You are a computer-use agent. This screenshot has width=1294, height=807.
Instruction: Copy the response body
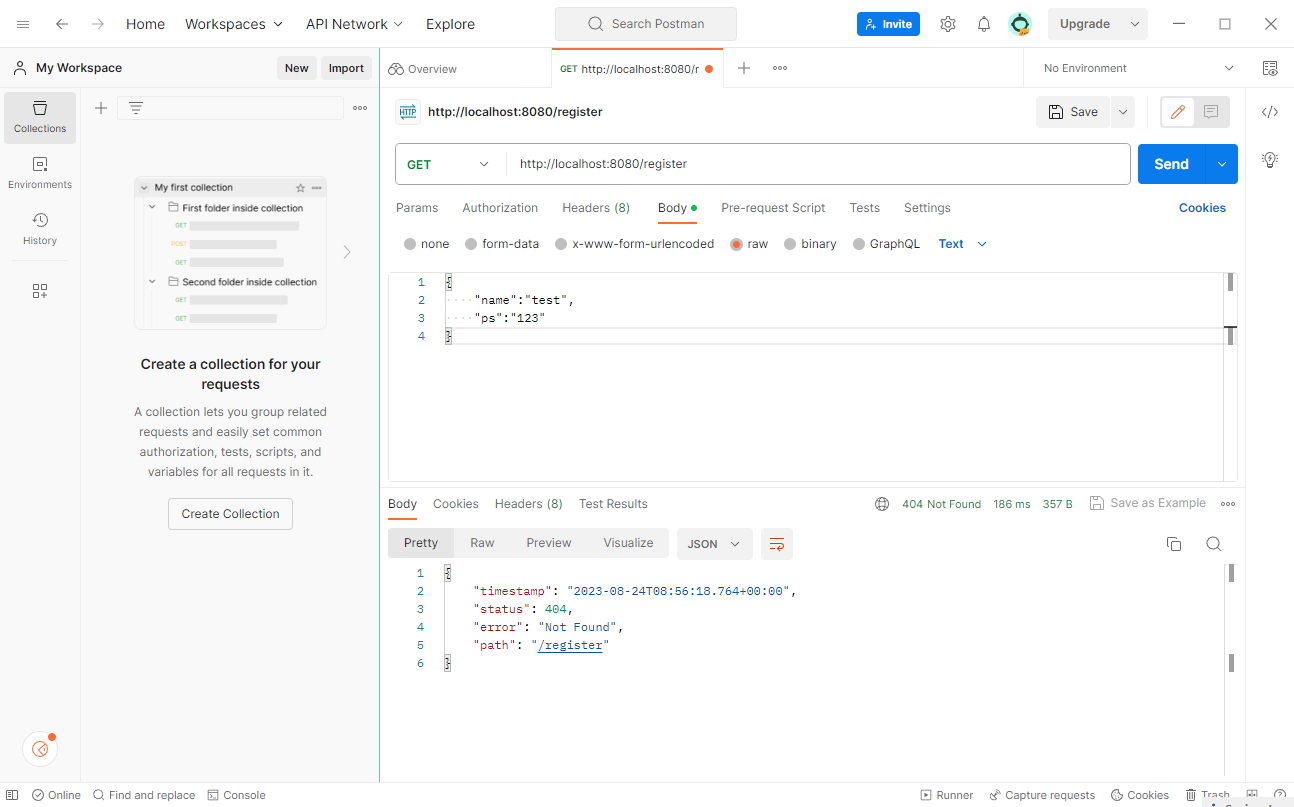pos(1174,544)
